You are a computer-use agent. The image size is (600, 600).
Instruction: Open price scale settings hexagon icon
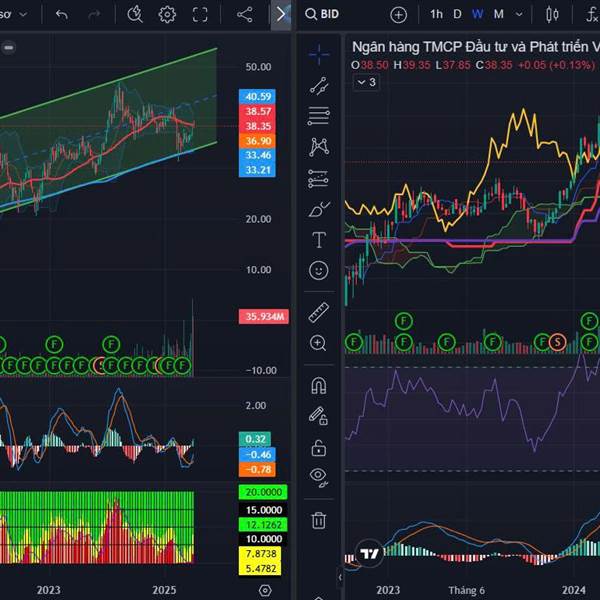[x=265, y=590]
